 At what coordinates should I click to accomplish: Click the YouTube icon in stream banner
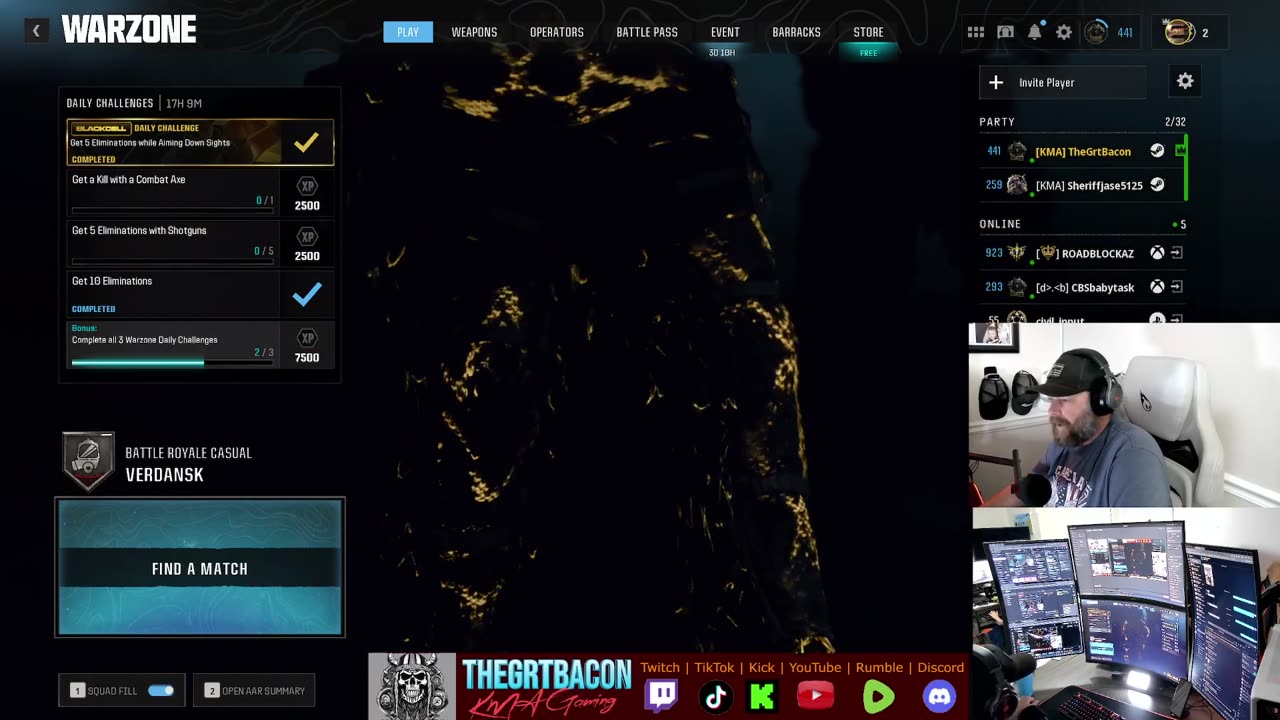(815, 695)
